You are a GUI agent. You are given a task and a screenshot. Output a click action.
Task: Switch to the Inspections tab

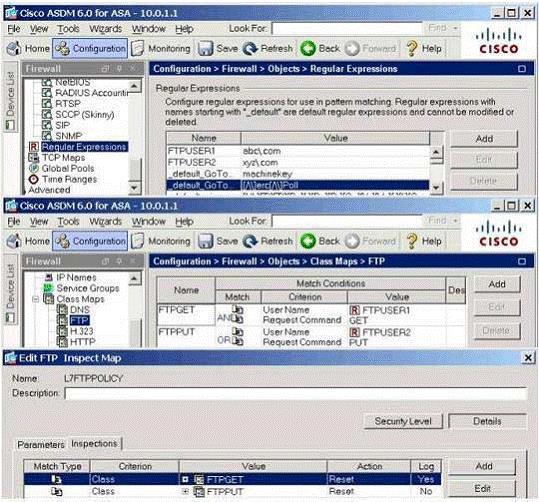click(x=94, y=444)
